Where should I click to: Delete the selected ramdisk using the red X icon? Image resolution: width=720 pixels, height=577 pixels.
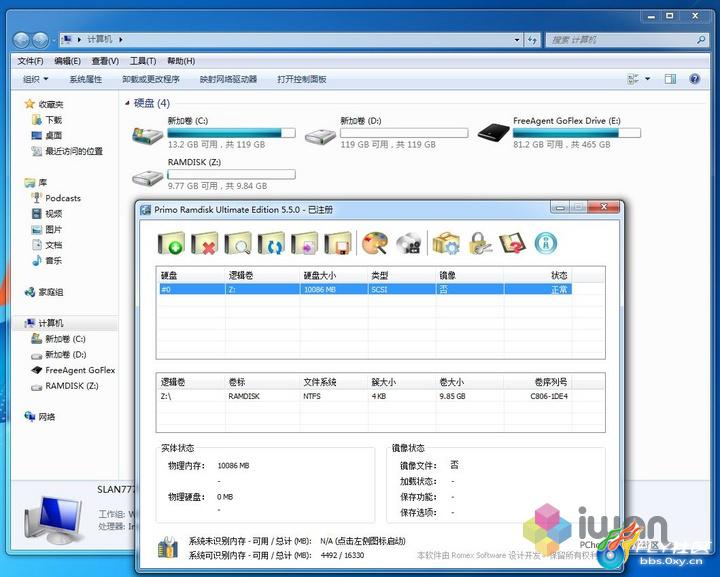[x=204, y=243]
